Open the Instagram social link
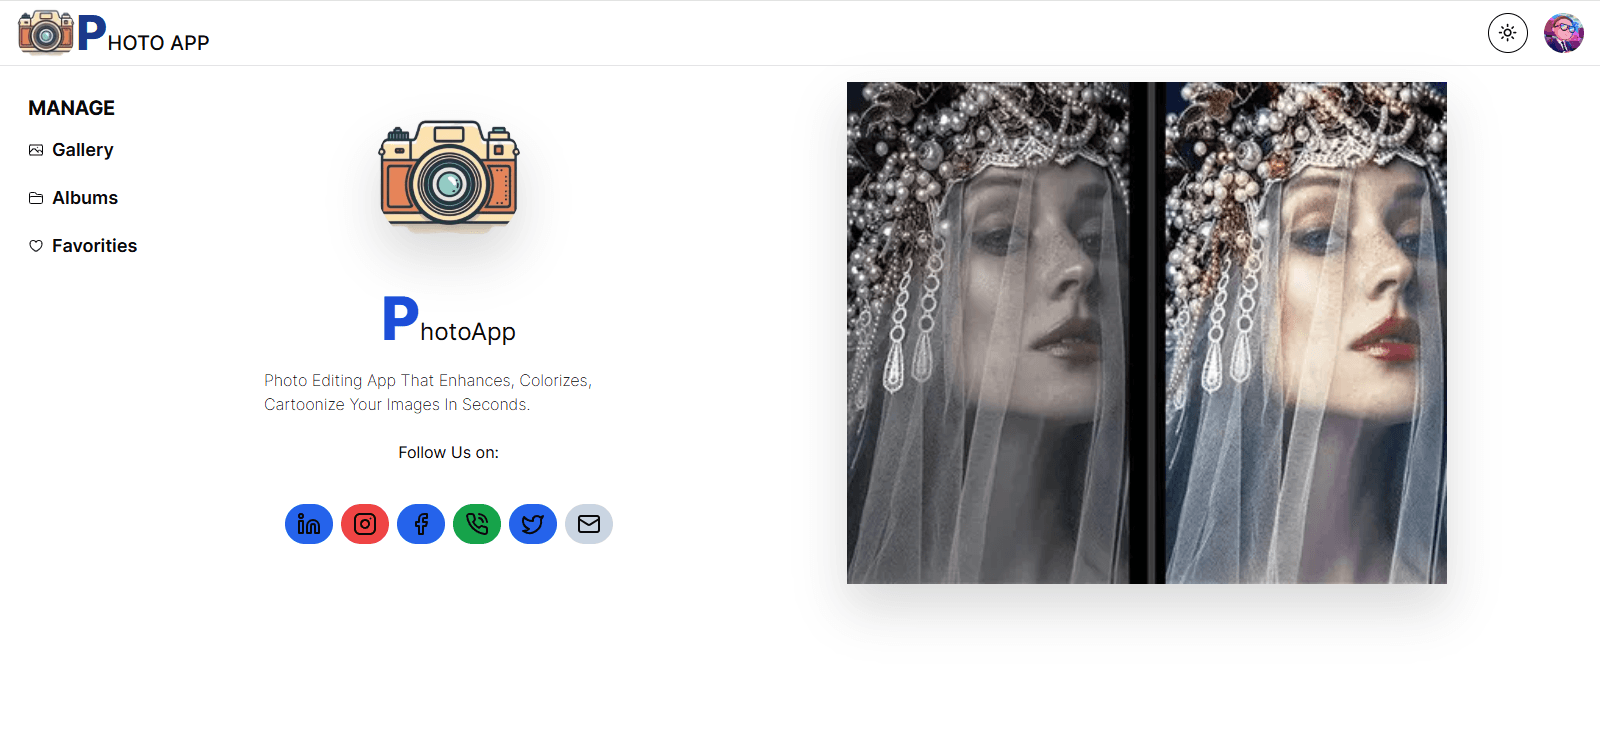 pyautogui.click(x=365, y=524)
